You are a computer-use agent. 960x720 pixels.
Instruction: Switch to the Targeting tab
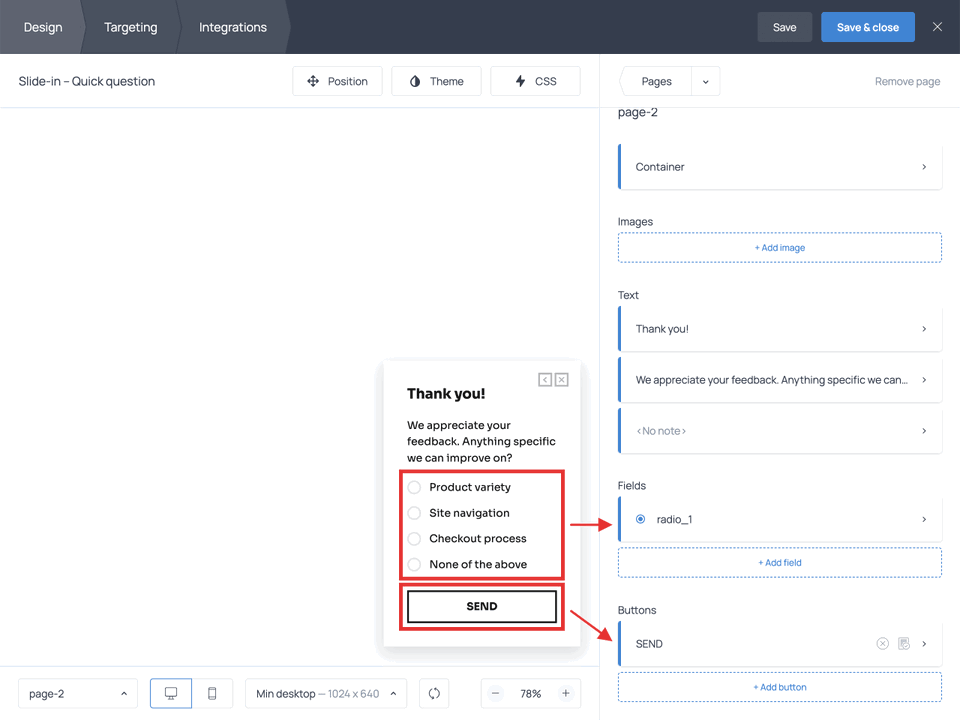tap(130, 27)
